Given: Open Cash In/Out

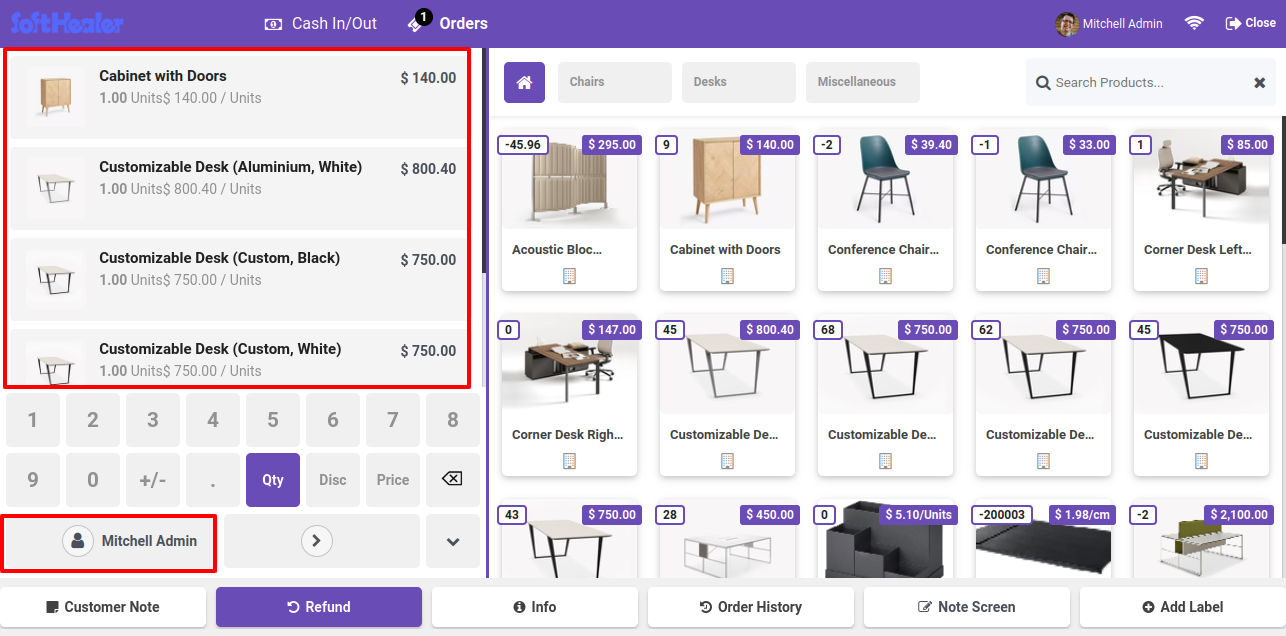Looking at the screenshot, I should pyautogui.click(x=320, y=23).
